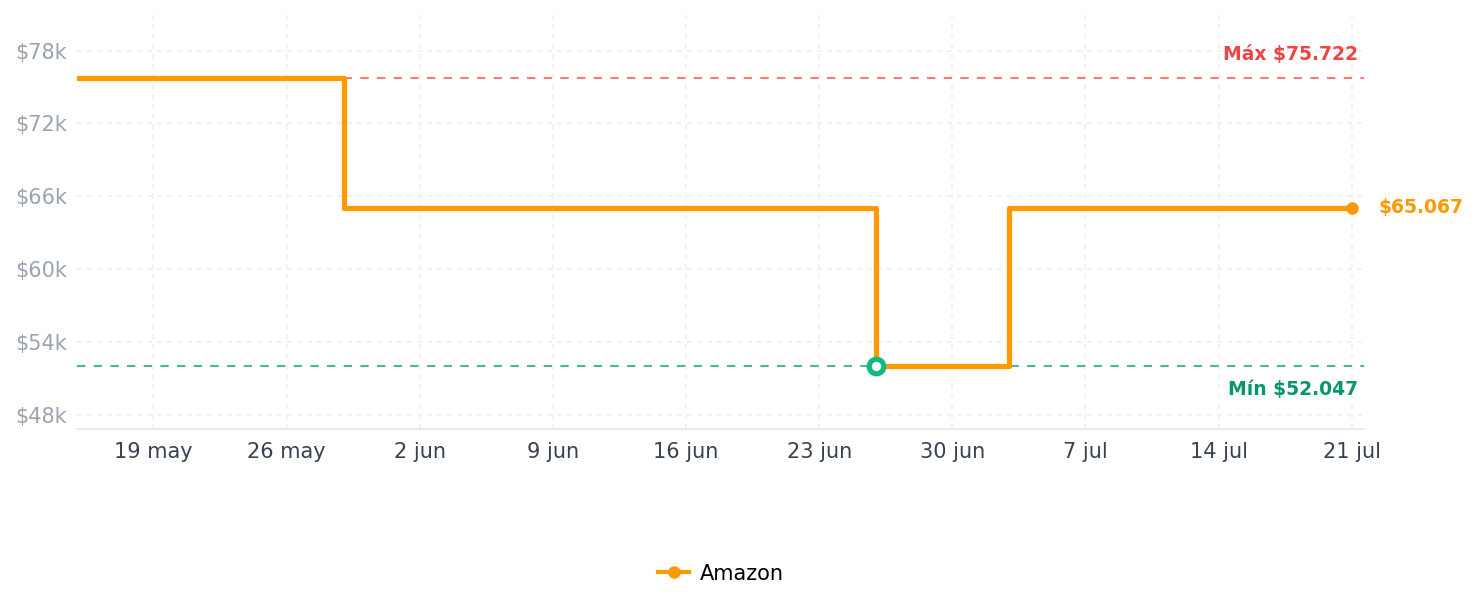Click the 30 jun date label

[x=952, y=451]
